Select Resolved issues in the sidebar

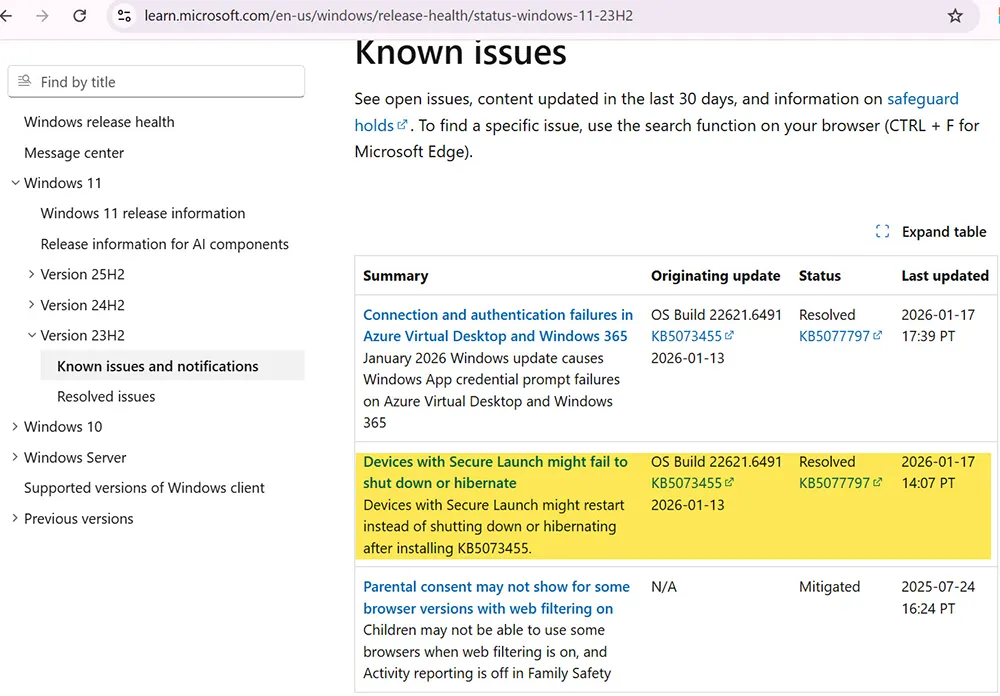click(105, 396)
